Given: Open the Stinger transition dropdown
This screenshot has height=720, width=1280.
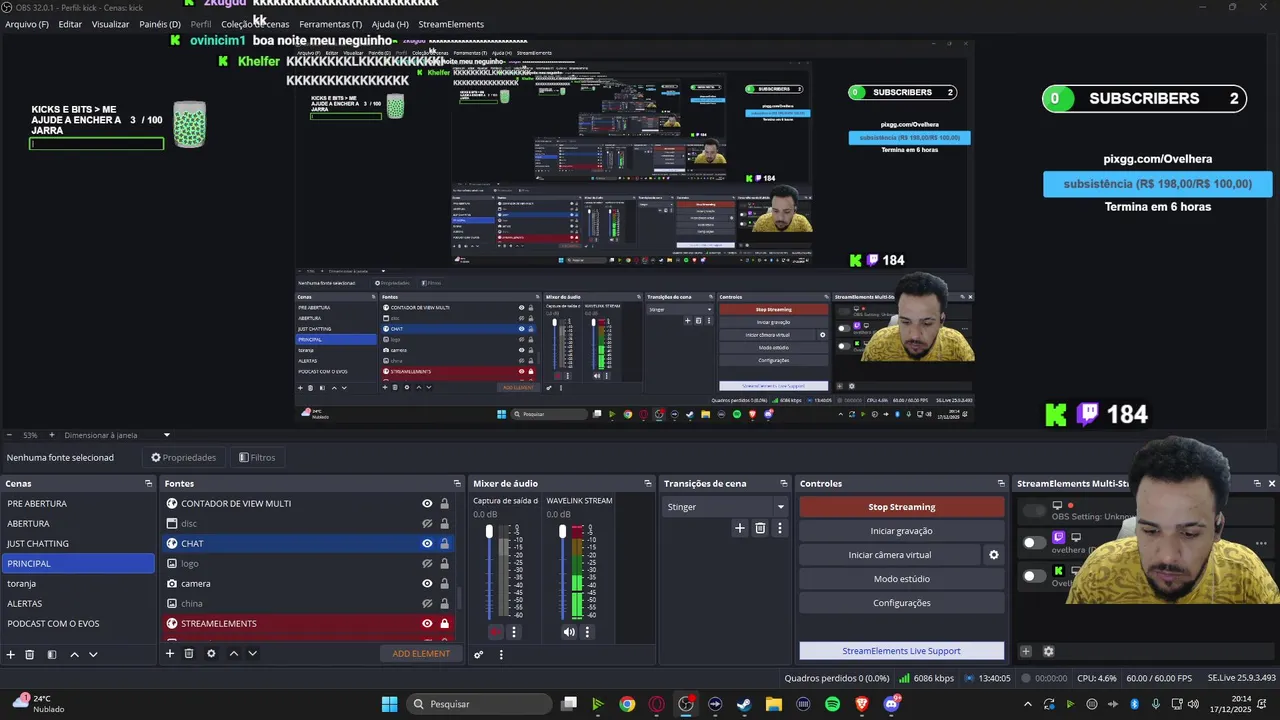Looking at the screenshot, I should [725, 507].
